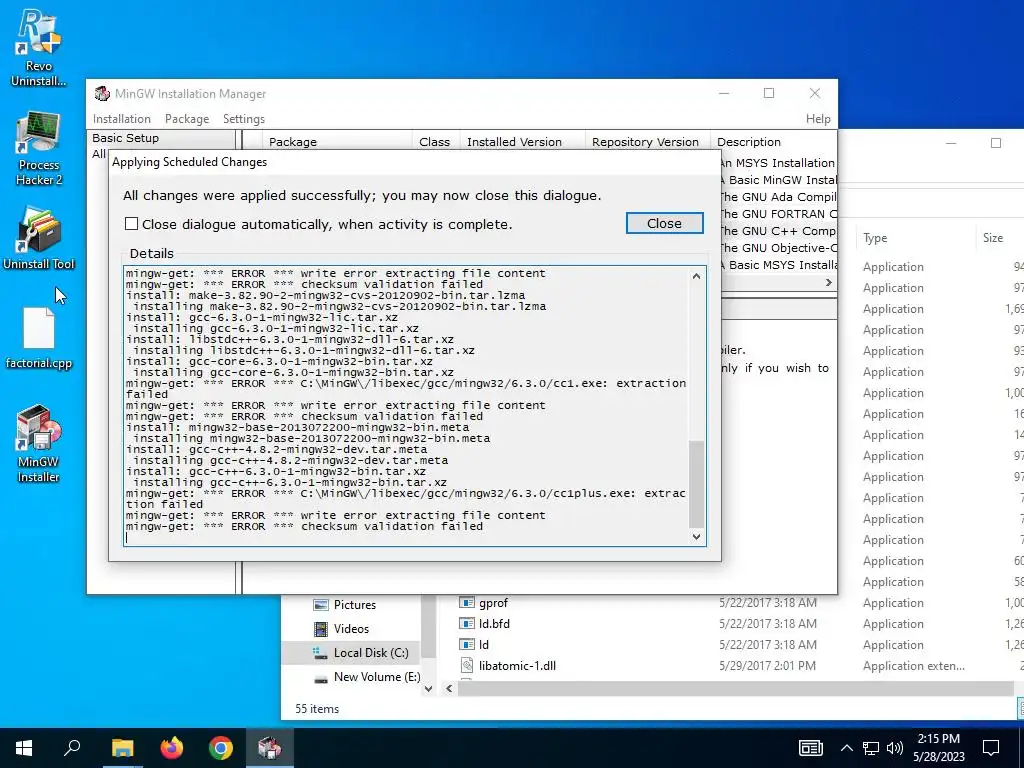The width and height of the screenshot is (1024, 768).
Task: Open the Settings menu
Action: [244, 119]
